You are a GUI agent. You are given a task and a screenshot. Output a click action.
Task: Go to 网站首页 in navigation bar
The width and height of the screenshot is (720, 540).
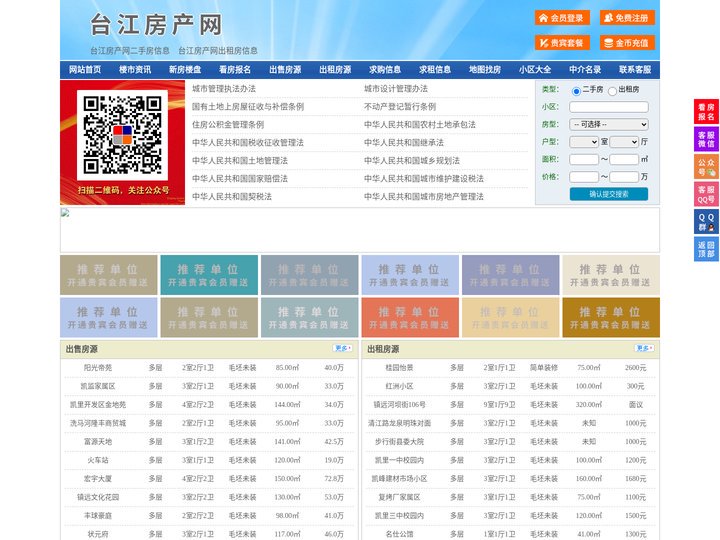(85, 69)
